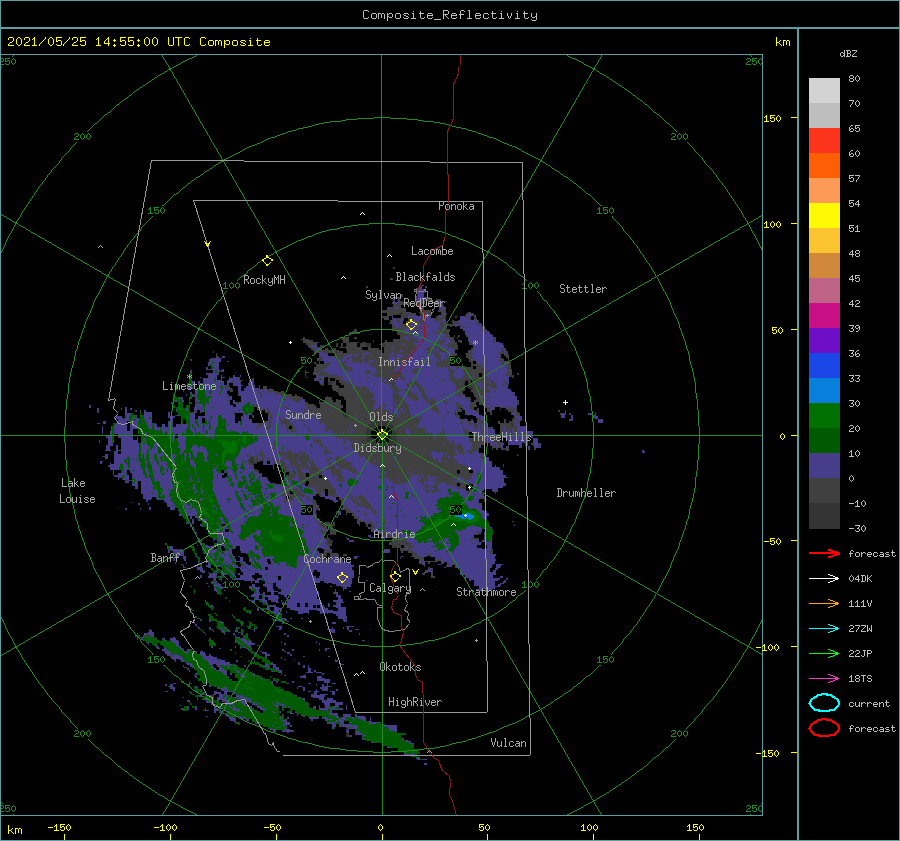Pick the magenta swatch between 42 and 39 dBZ
Image resolution: width=900 pixels, height=841 pixels.
coord(824,316)
